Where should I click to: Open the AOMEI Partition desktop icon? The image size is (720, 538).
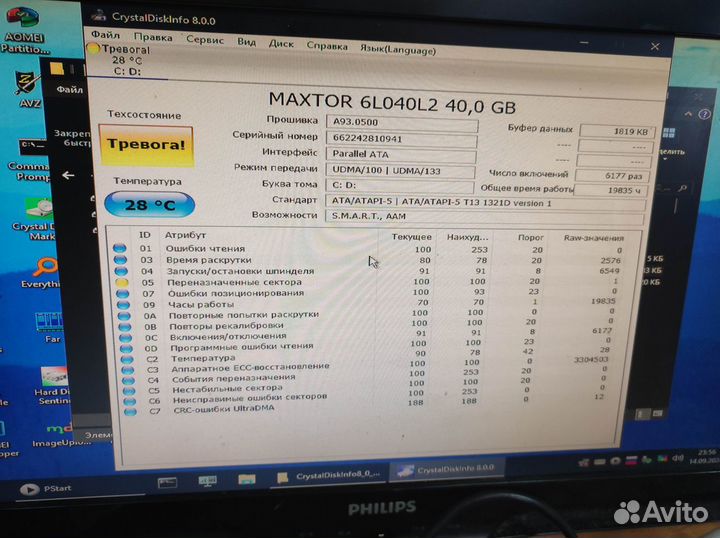23,30
